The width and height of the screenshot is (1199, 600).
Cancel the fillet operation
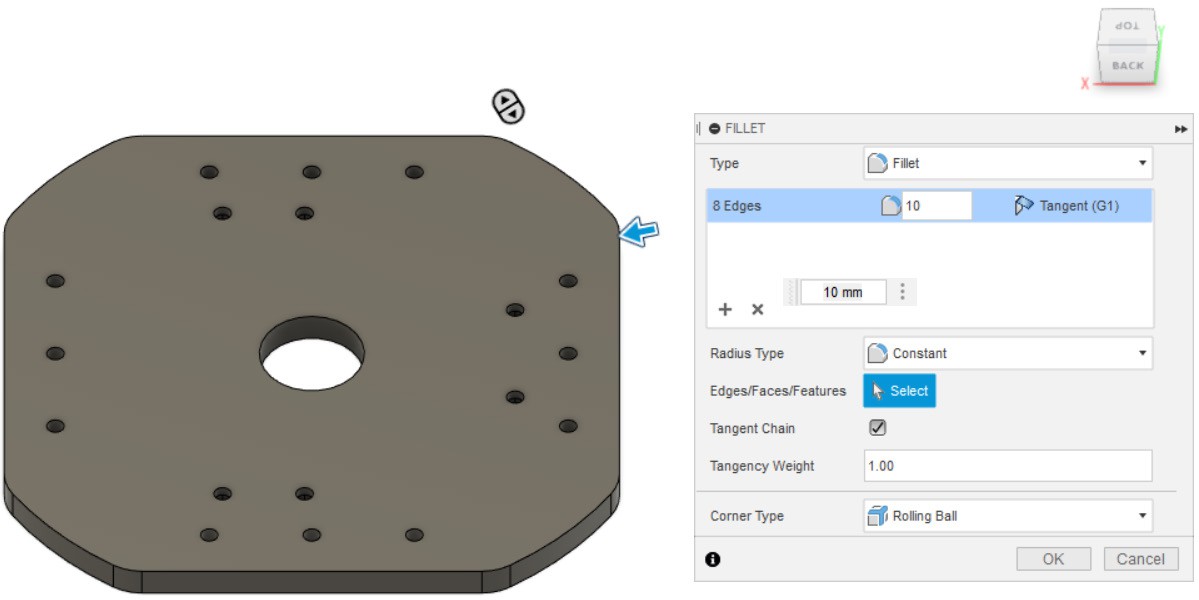click(1141, 559)
